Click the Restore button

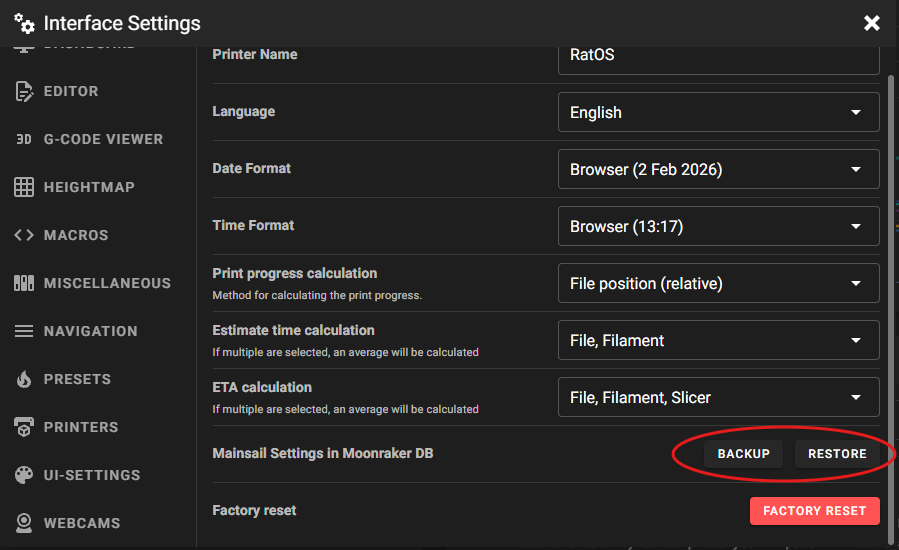pos(837,454)
